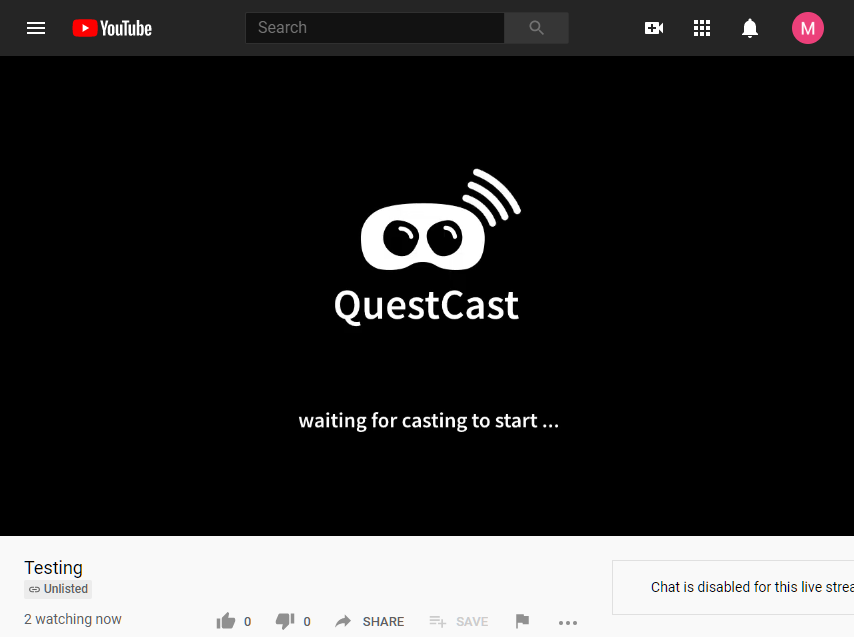This screenshot has height=637, width=854.
Task: Open the M account avatar menu
Action: click(x=808, y=28)
